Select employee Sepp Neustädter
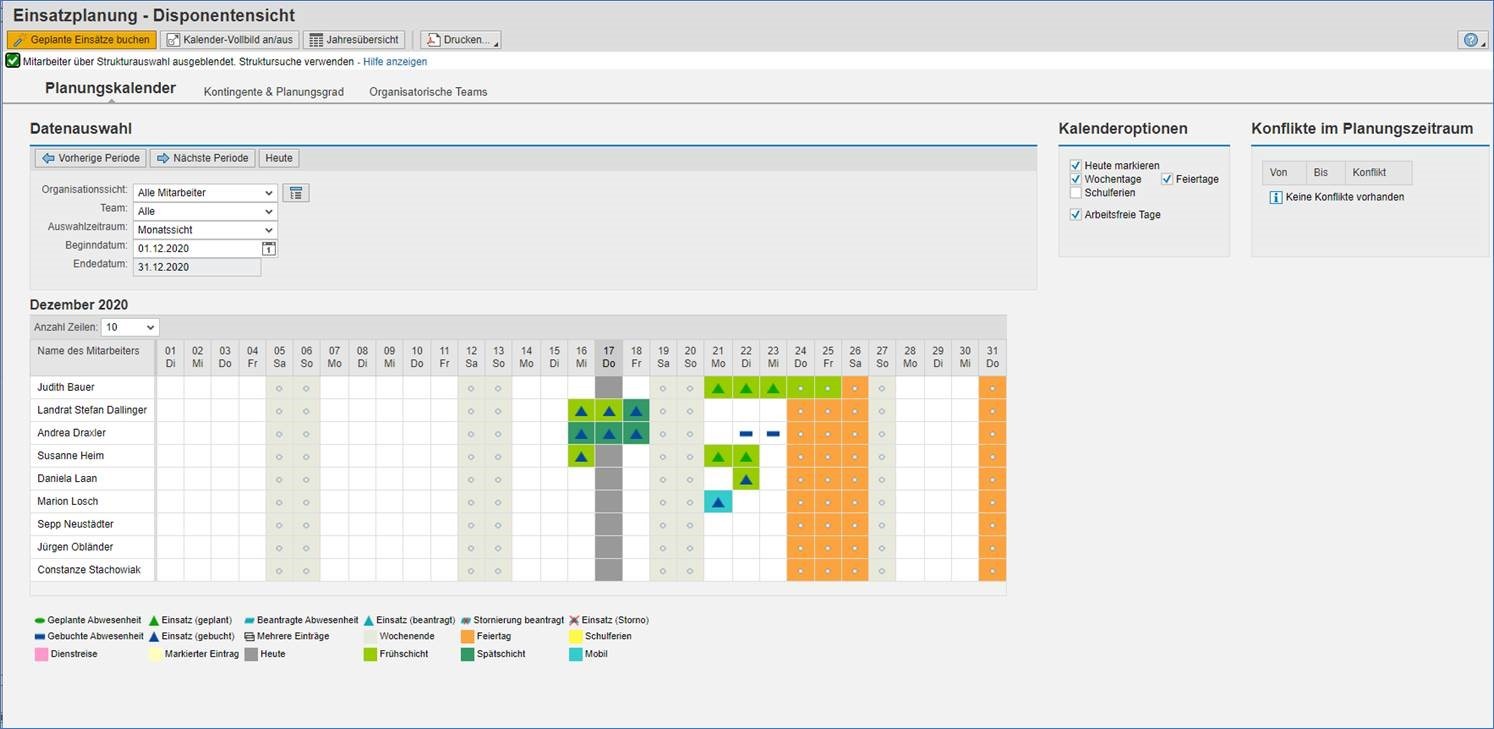This screenshot has width=1494, height=729. pyautogui.click(x=93, y=525)
